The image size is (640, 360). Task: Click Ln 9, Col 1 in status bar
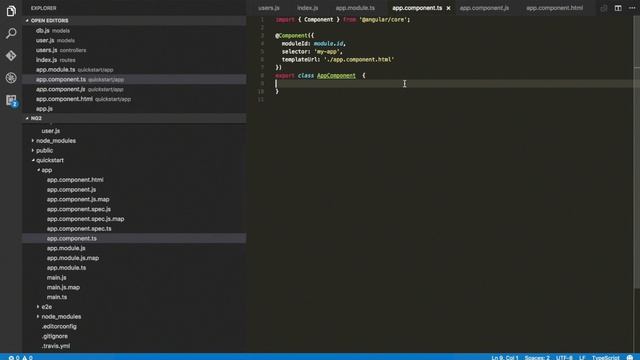(504, 358)
